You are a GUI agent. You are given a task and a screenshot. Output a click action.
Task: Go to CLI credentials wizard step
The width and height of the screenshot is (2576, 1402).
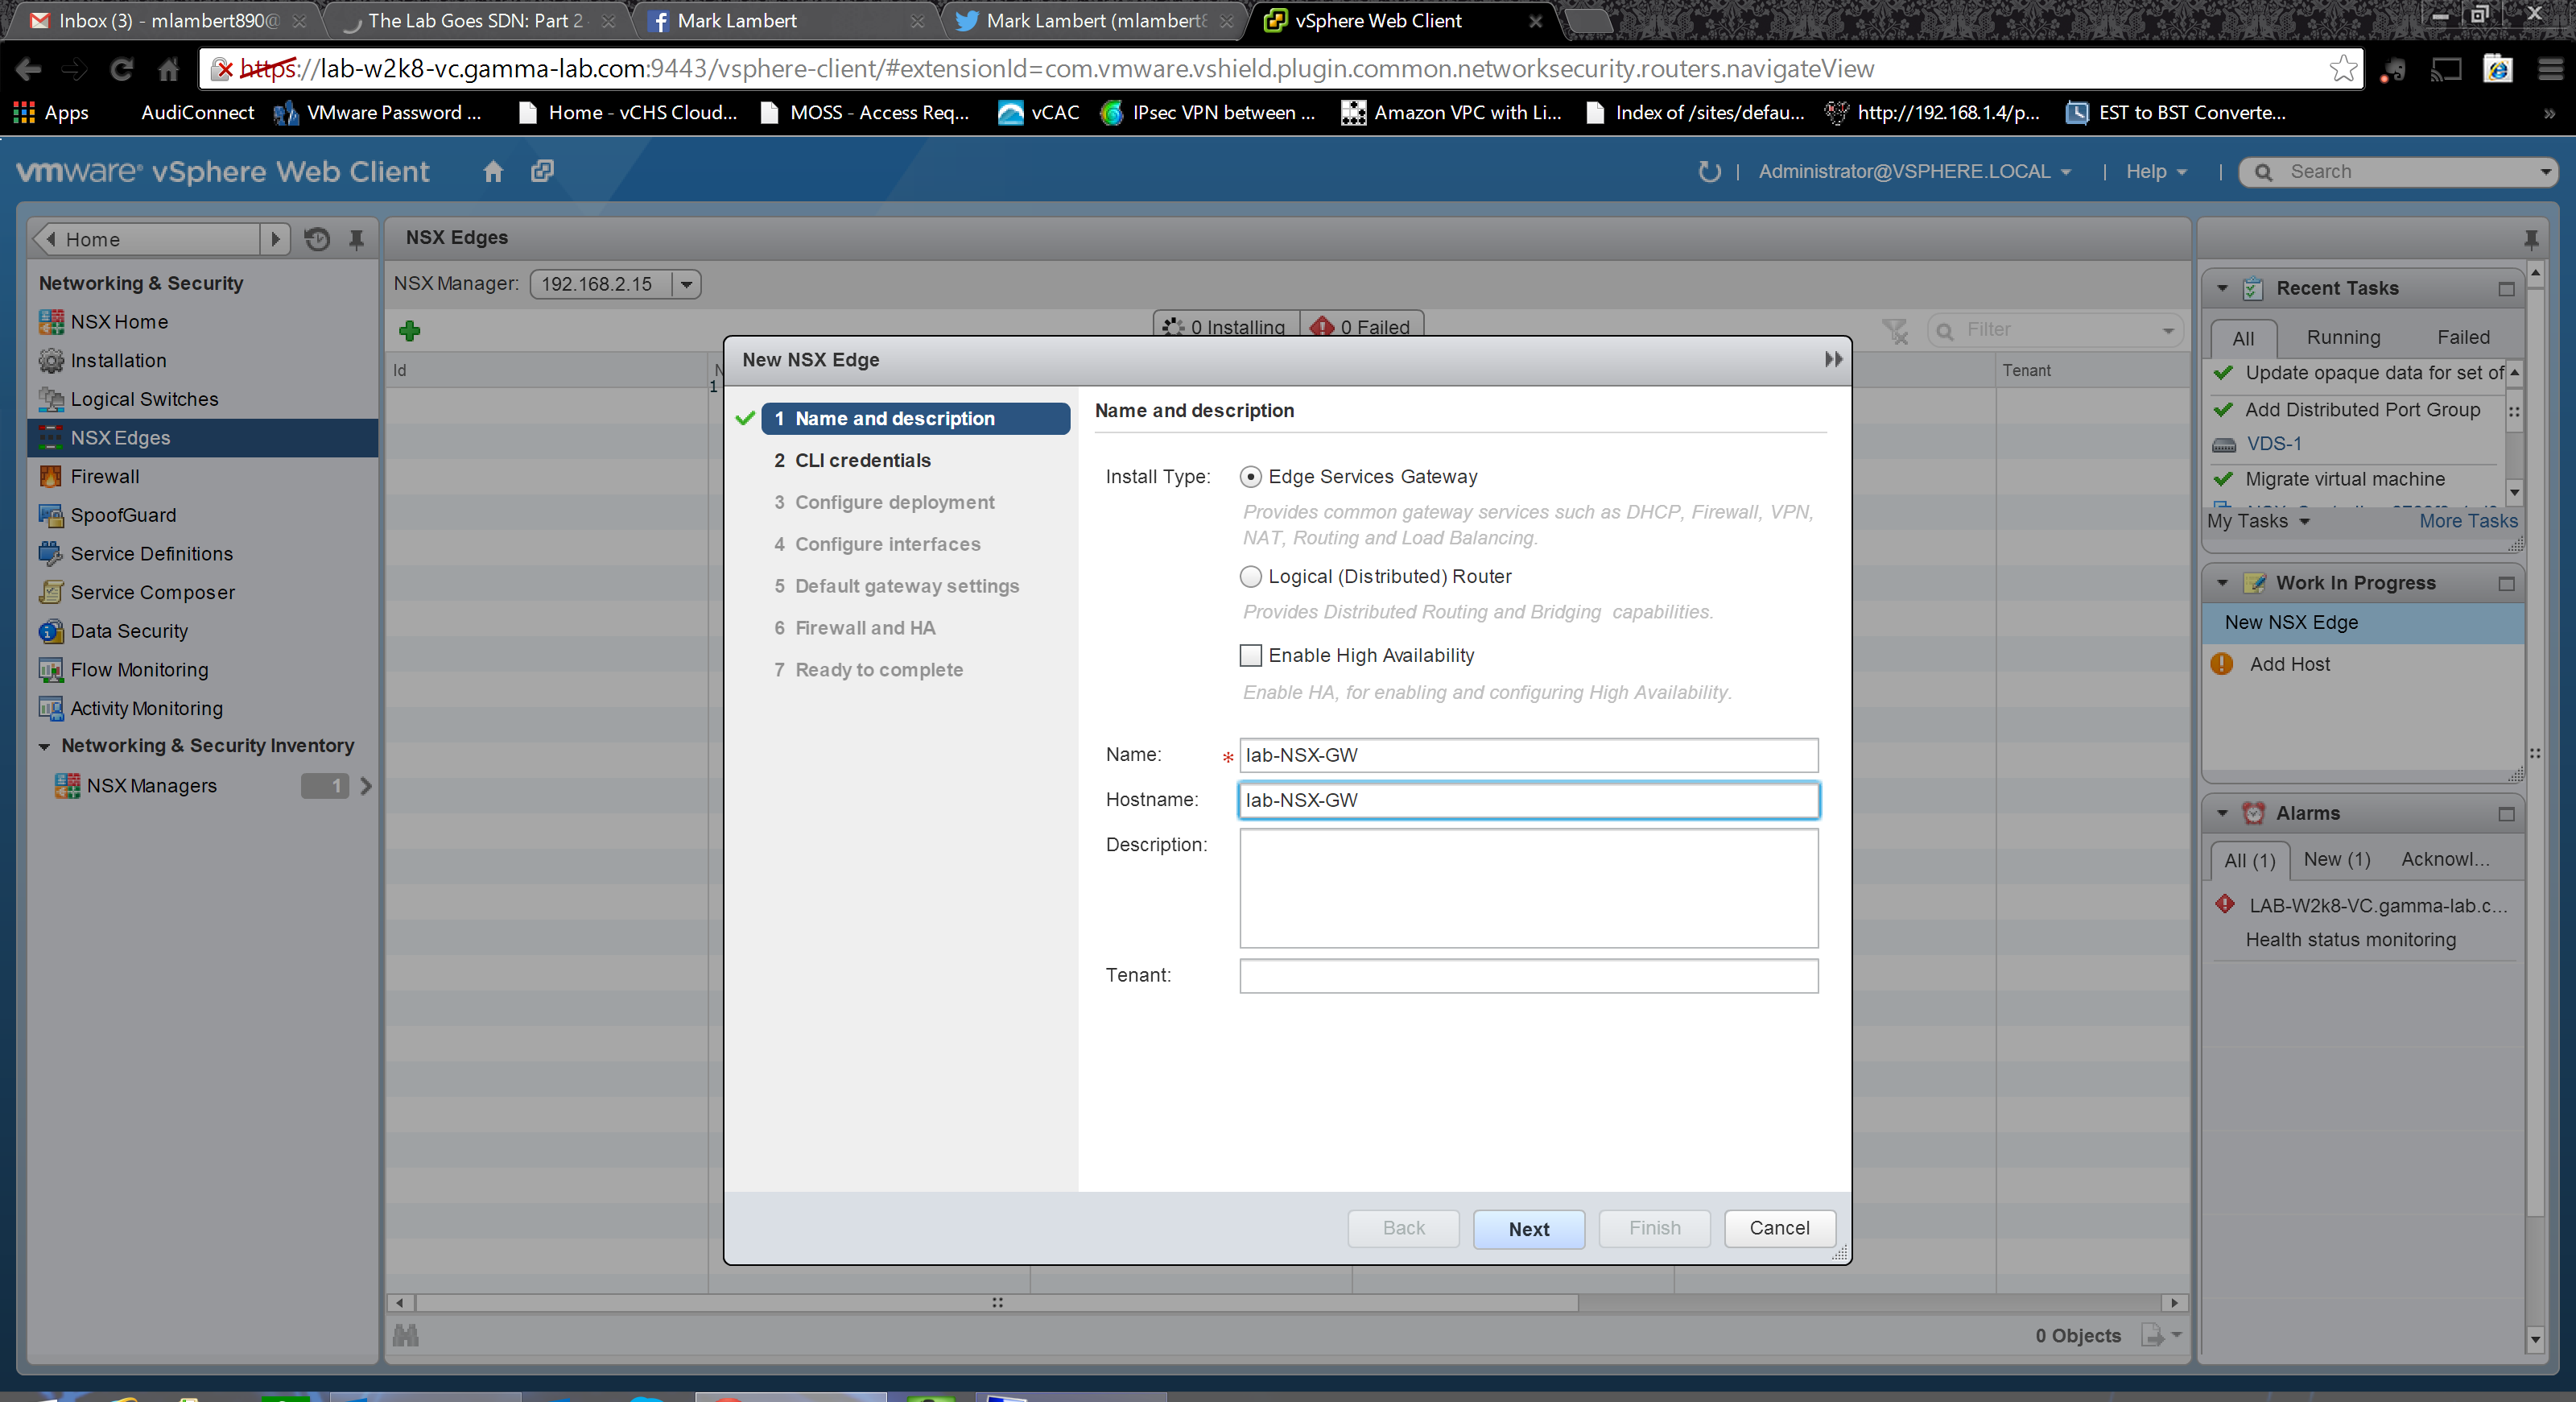(862, 461)
